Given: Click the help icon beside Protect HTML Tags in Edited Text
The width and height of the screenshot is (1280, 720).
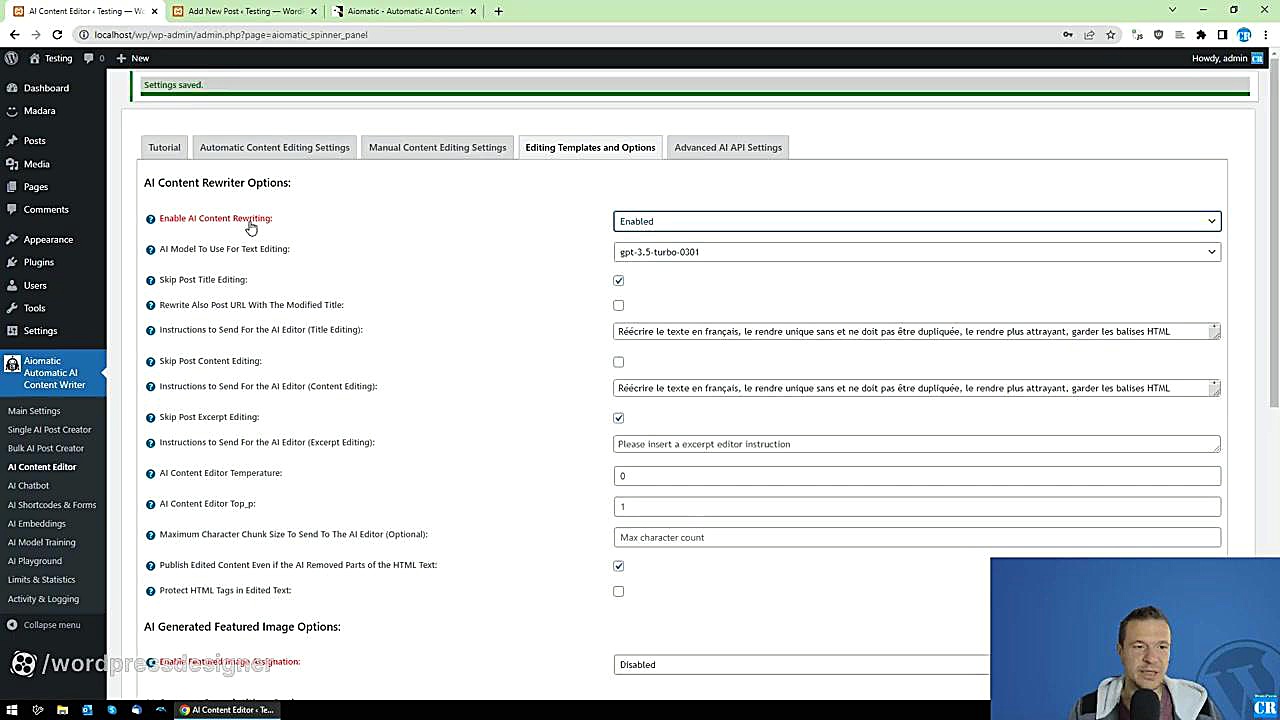Looking at the screenshot, I should [151, 591].
